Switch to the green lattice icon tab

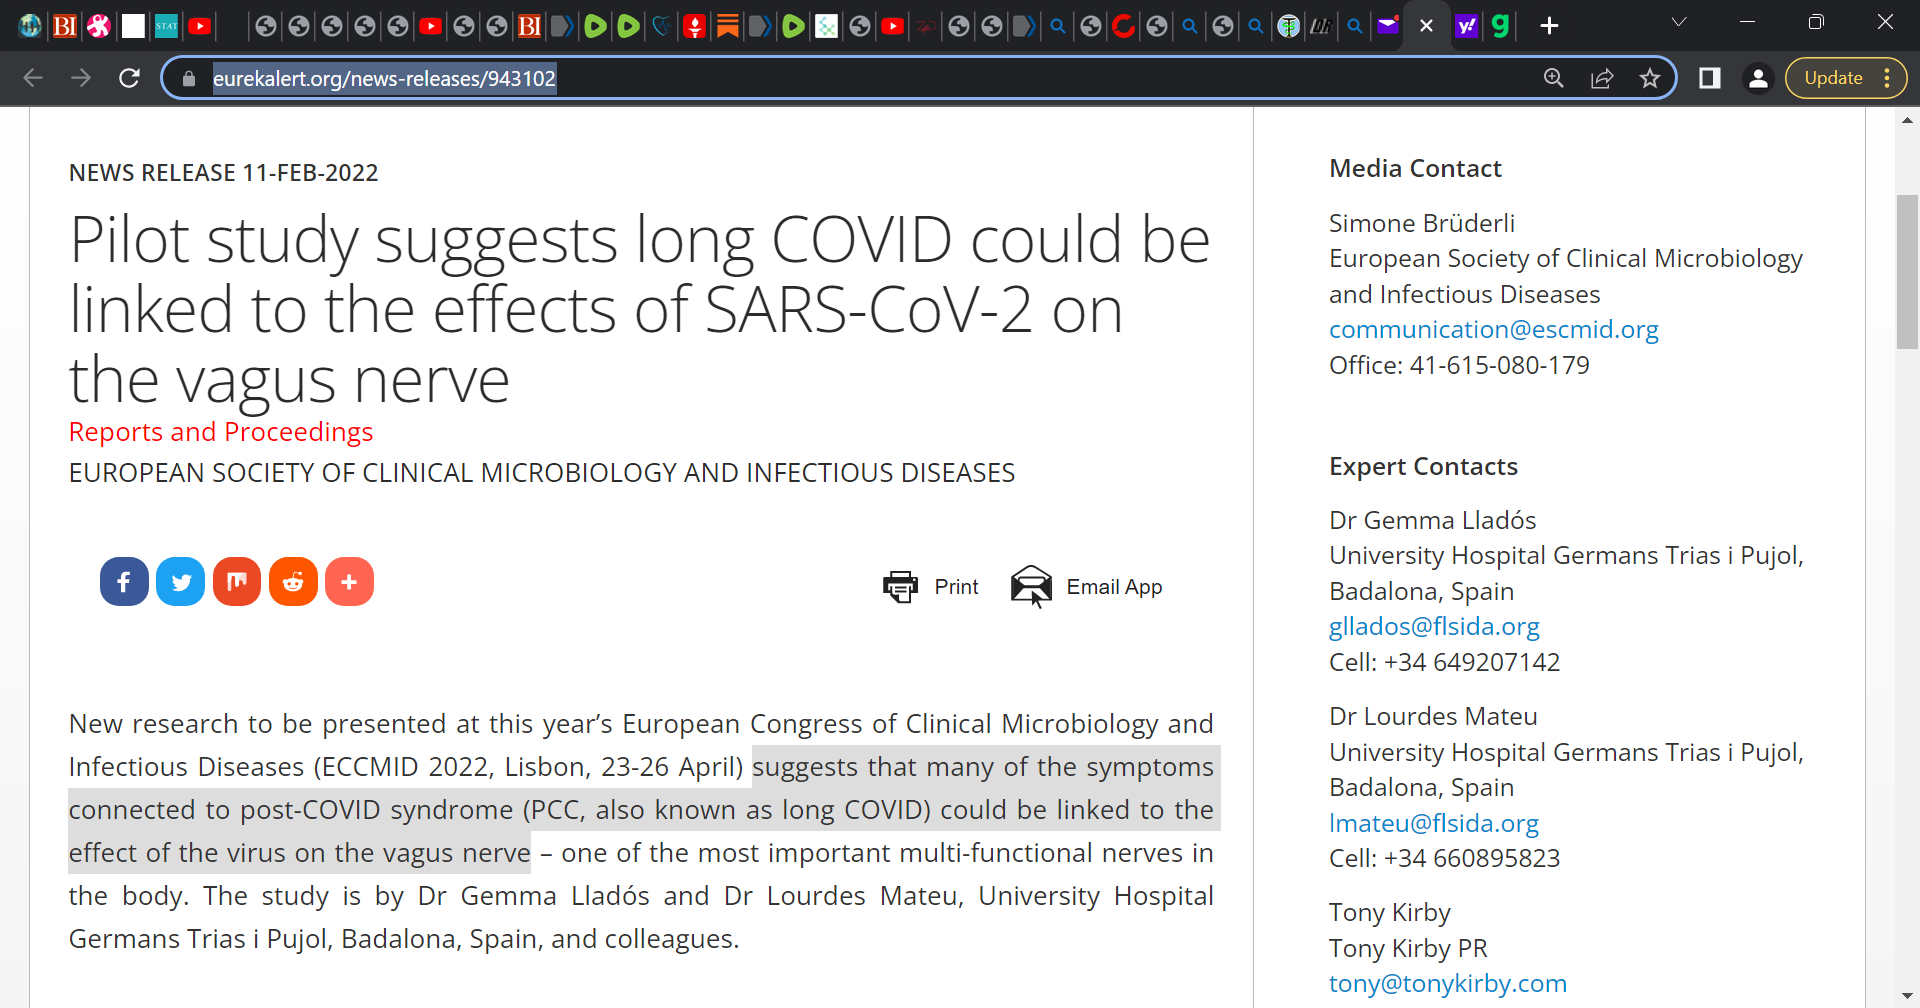[x=826, y=26]
